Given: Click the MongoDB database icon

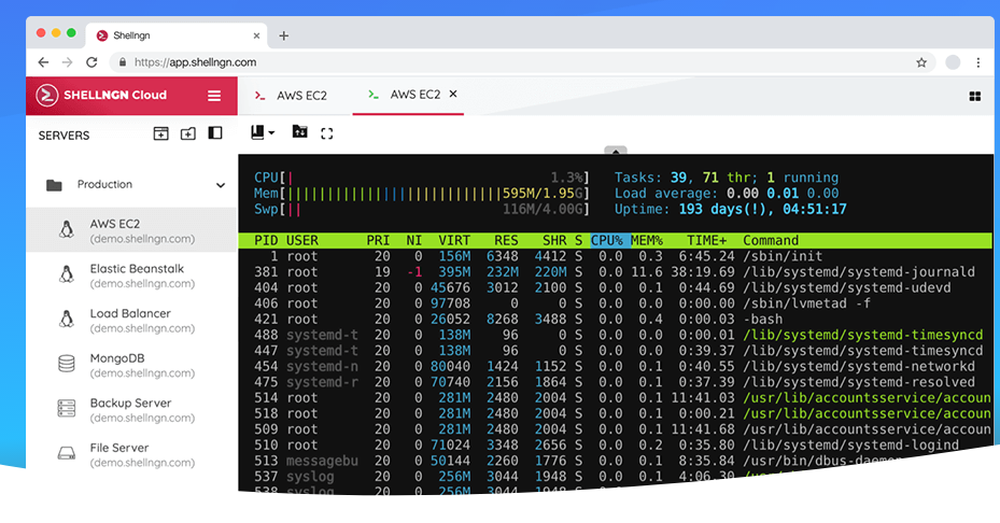Looking at the screenshot, I should 66,364.
